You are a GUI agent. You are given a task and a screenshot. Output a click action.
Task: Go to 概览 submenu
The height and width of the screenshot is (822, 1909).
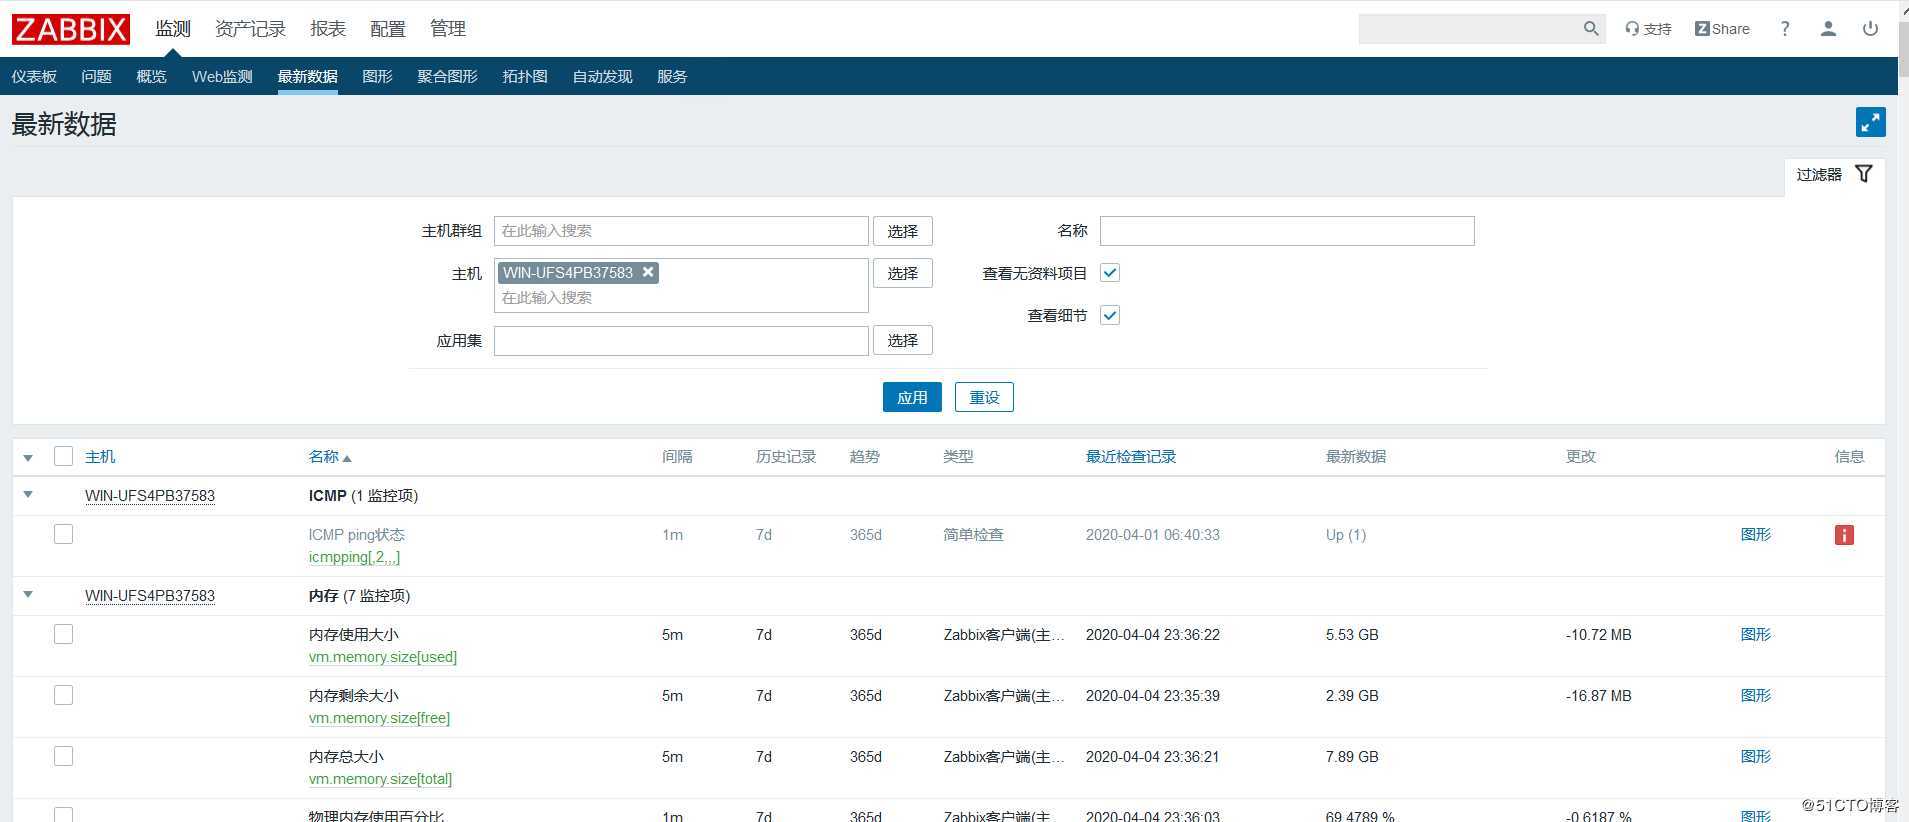[x=151, y=76]
